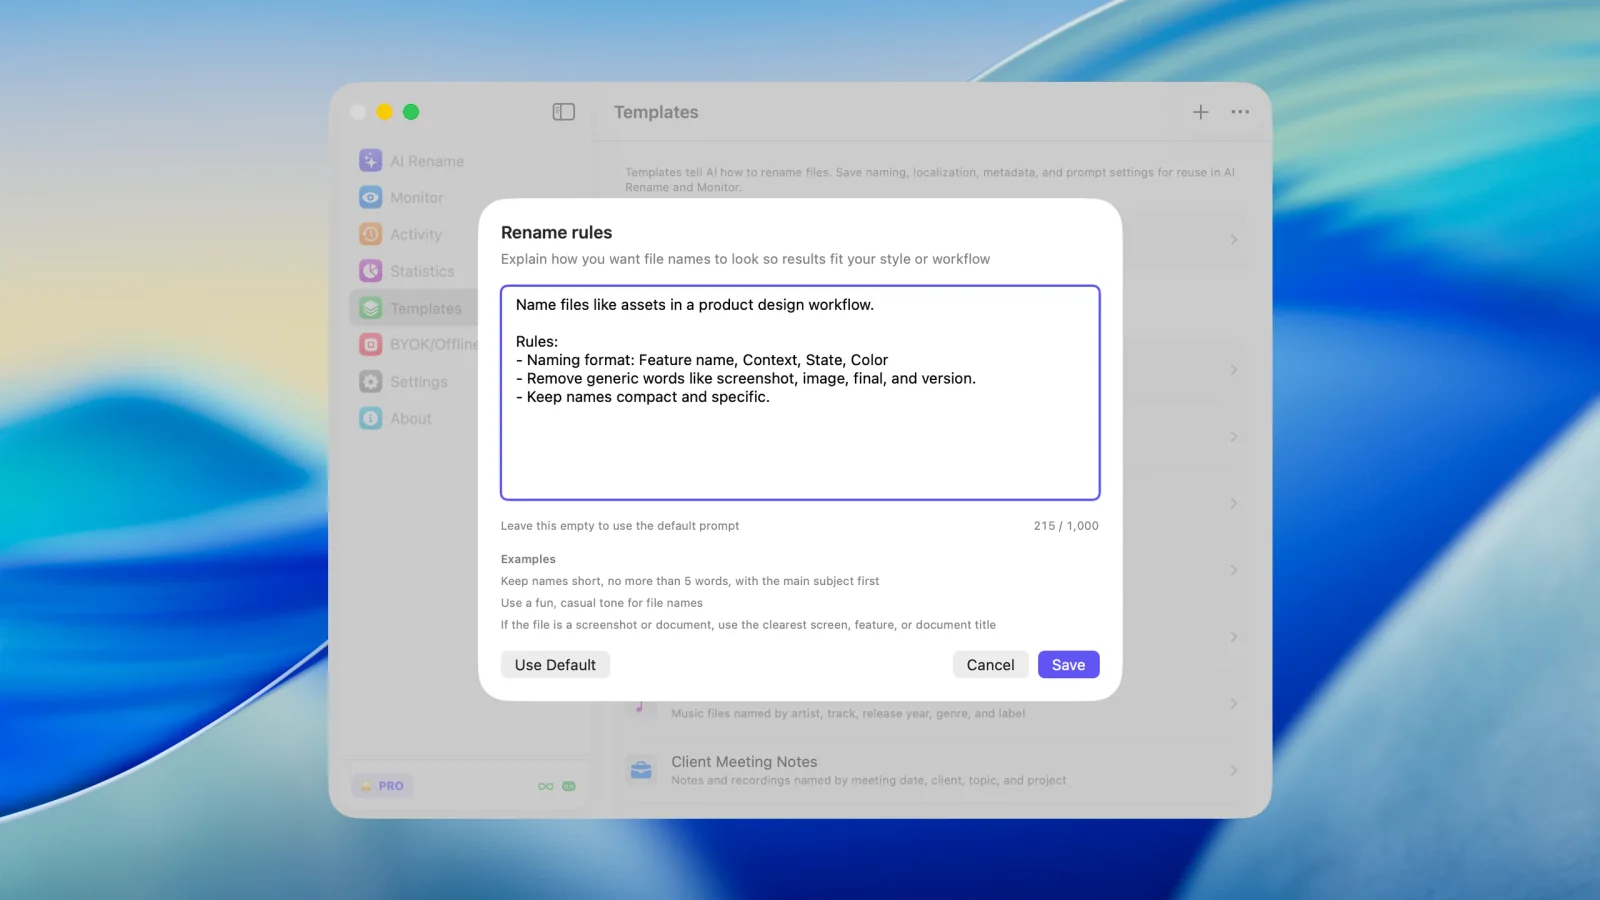This screenshot has height=900, width=1600.
Task: Go to Monitor section
Action: coord(417,198)
